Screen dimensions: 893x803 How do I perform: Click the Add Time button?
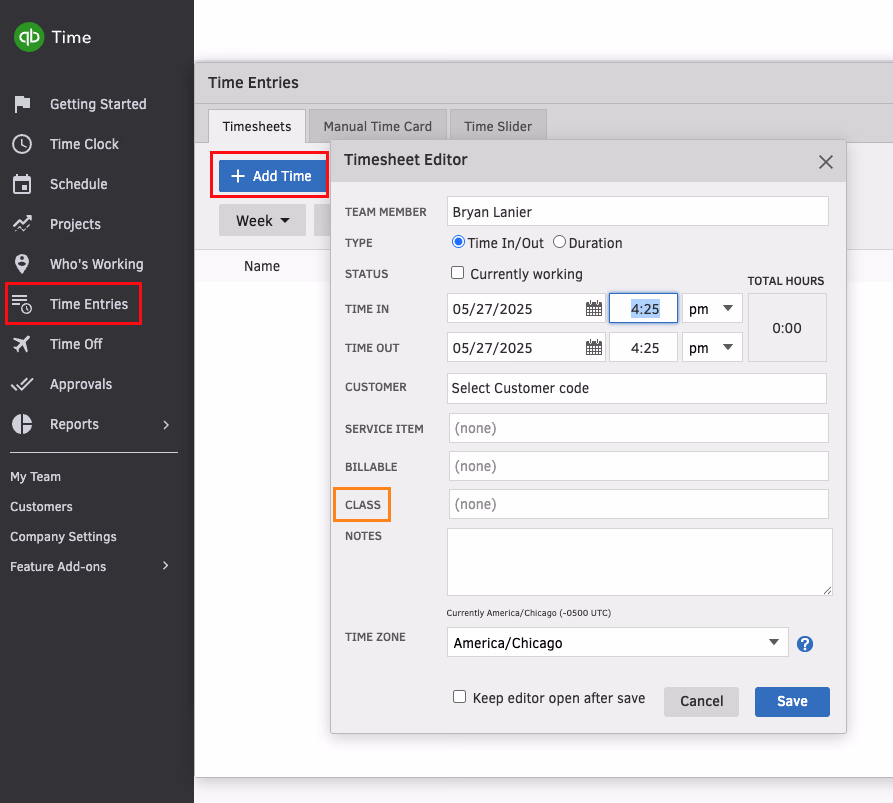coord(272,176)
